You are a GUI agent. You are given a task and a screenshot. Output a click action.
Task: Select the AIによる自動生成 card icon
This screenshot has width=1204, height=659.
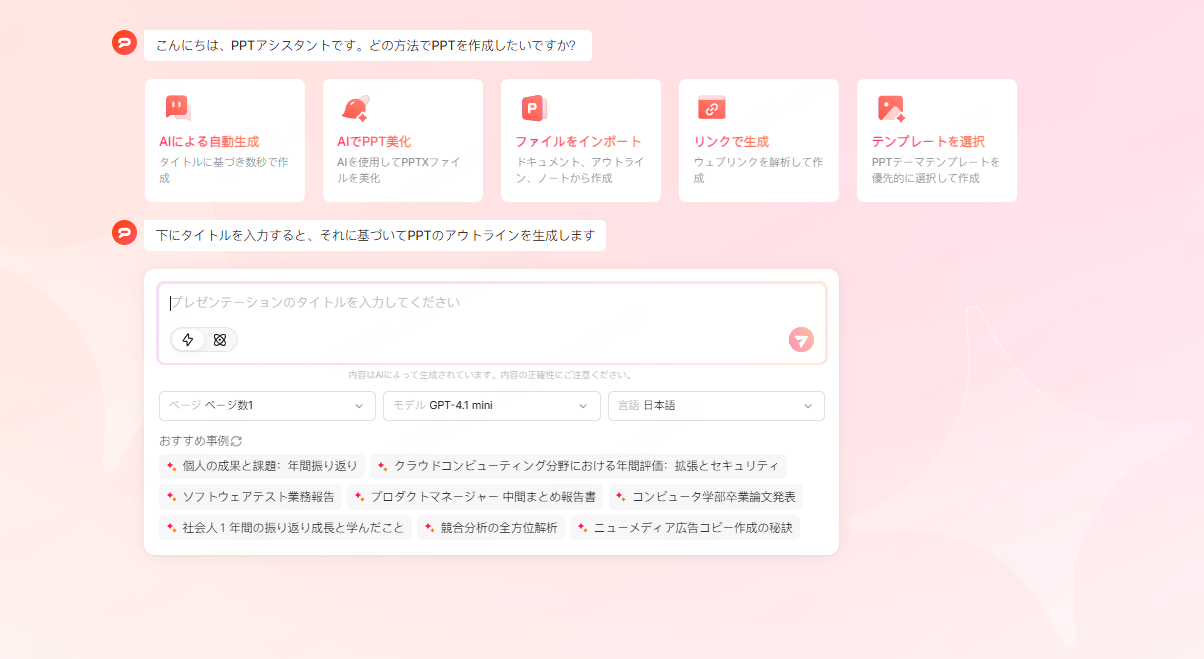177,105
